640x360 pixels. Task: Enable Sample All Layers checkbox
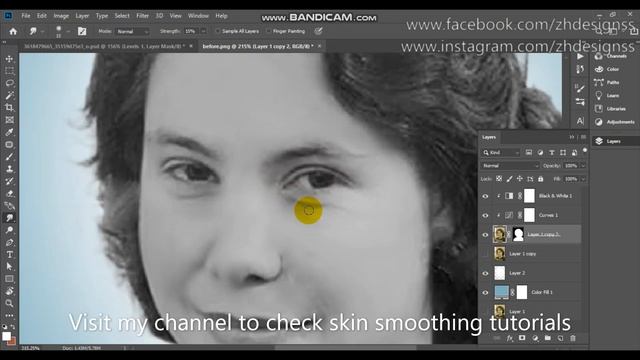pos(218,31)
